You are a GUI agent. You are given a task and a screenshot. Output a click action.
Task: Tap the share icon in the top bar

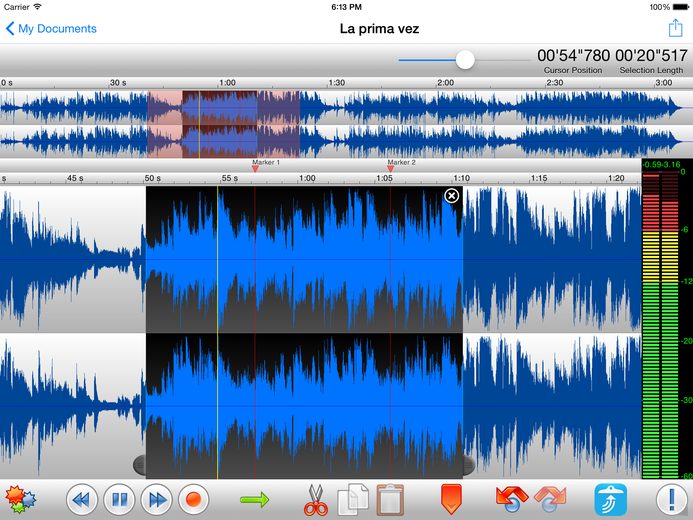(x=675, y=27)
